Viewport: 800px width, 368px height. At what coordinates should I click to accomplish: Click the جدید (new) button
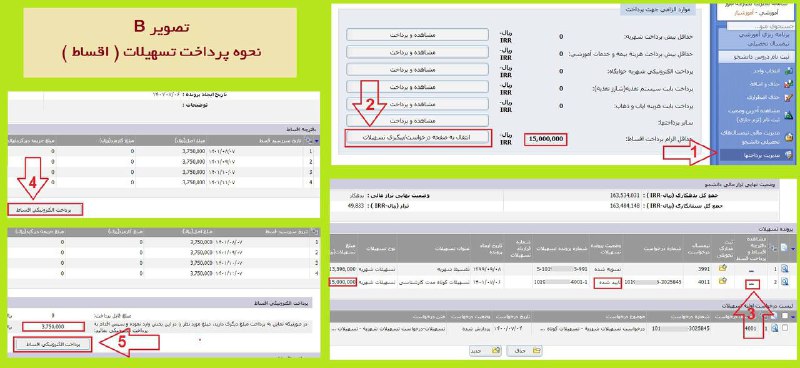click(x=485, y=351)
